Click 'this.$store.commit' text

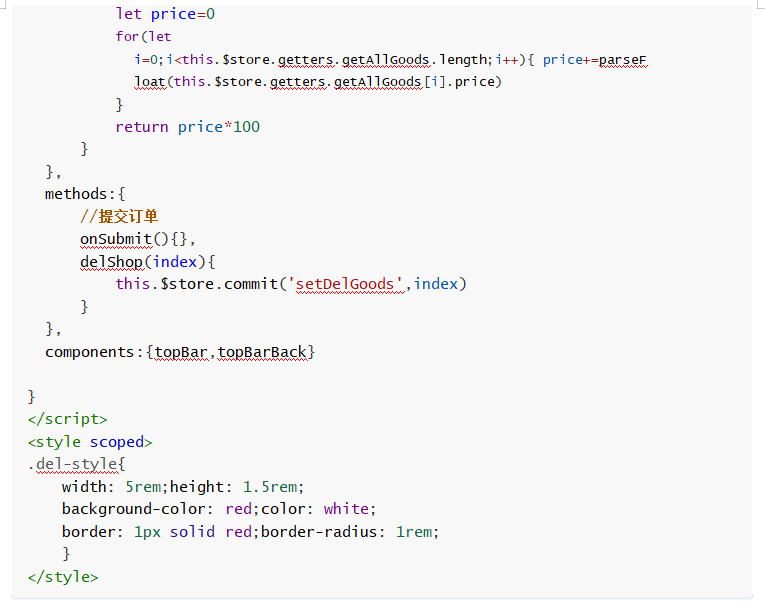pyautogui.click(x=197, y=284)
